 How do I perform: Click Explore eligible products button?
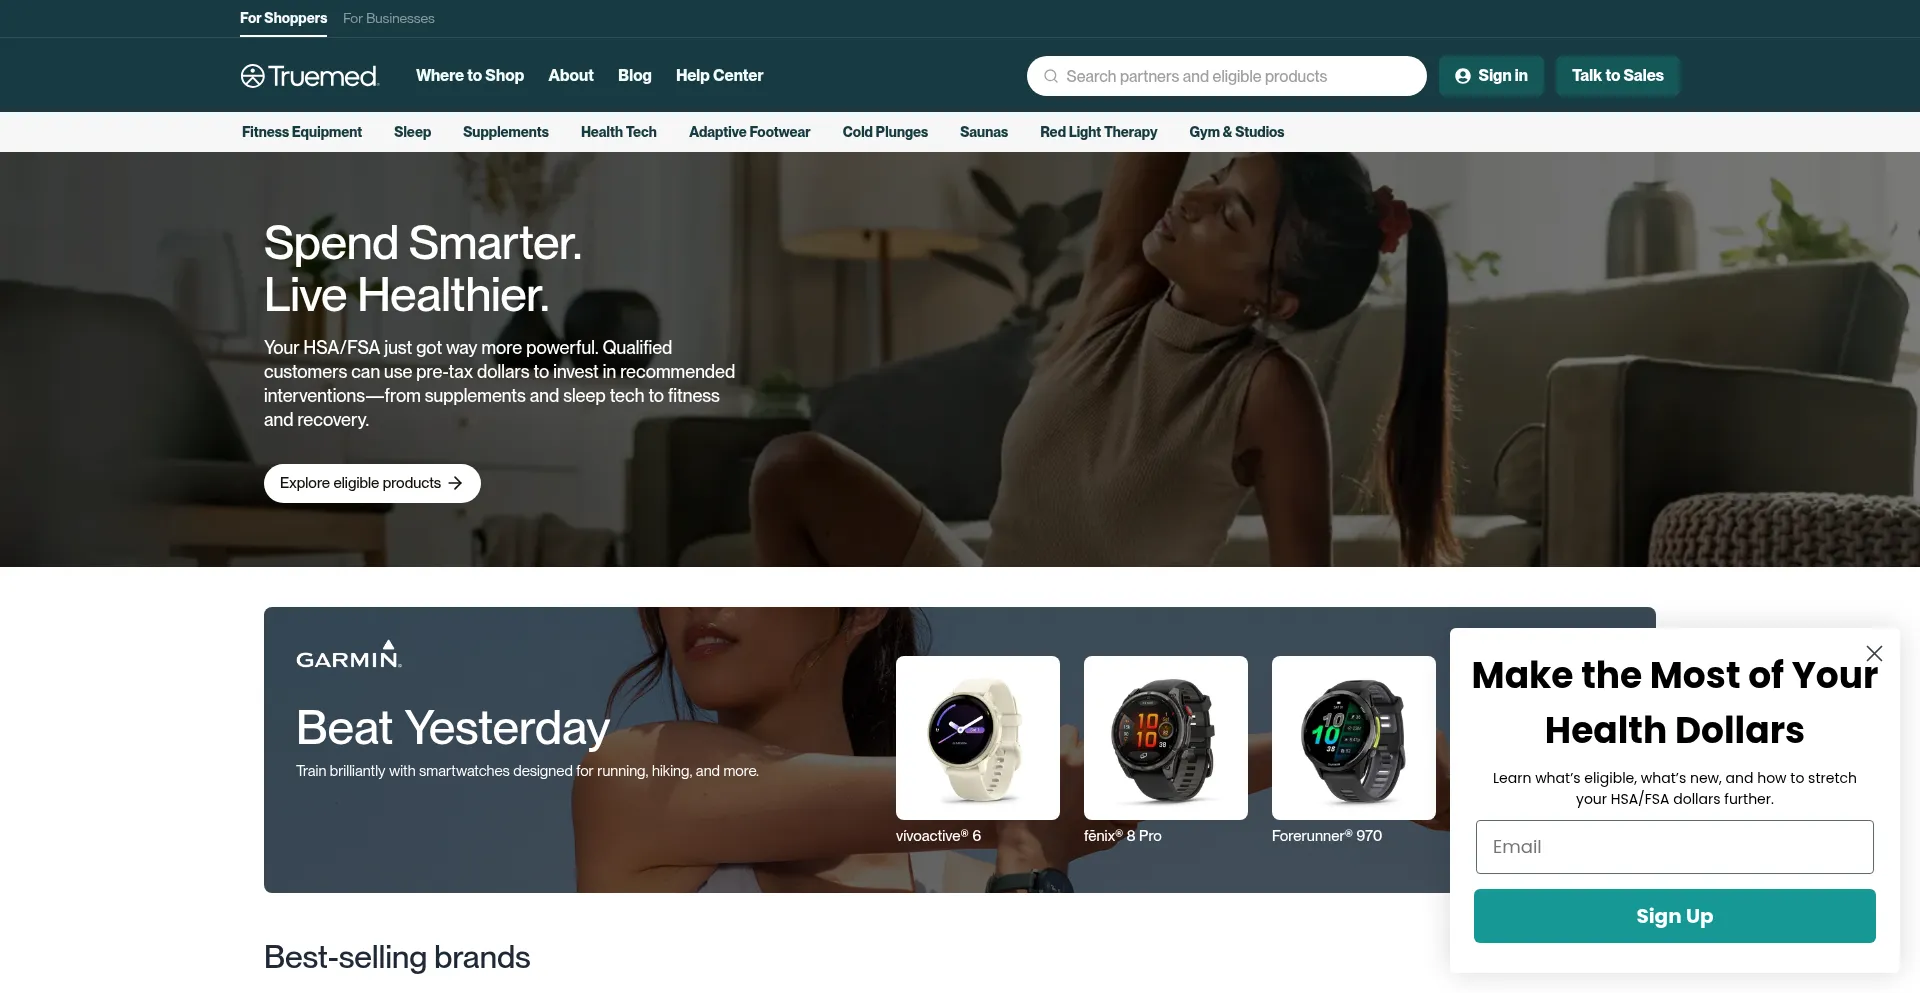click(x=372, y=483)
